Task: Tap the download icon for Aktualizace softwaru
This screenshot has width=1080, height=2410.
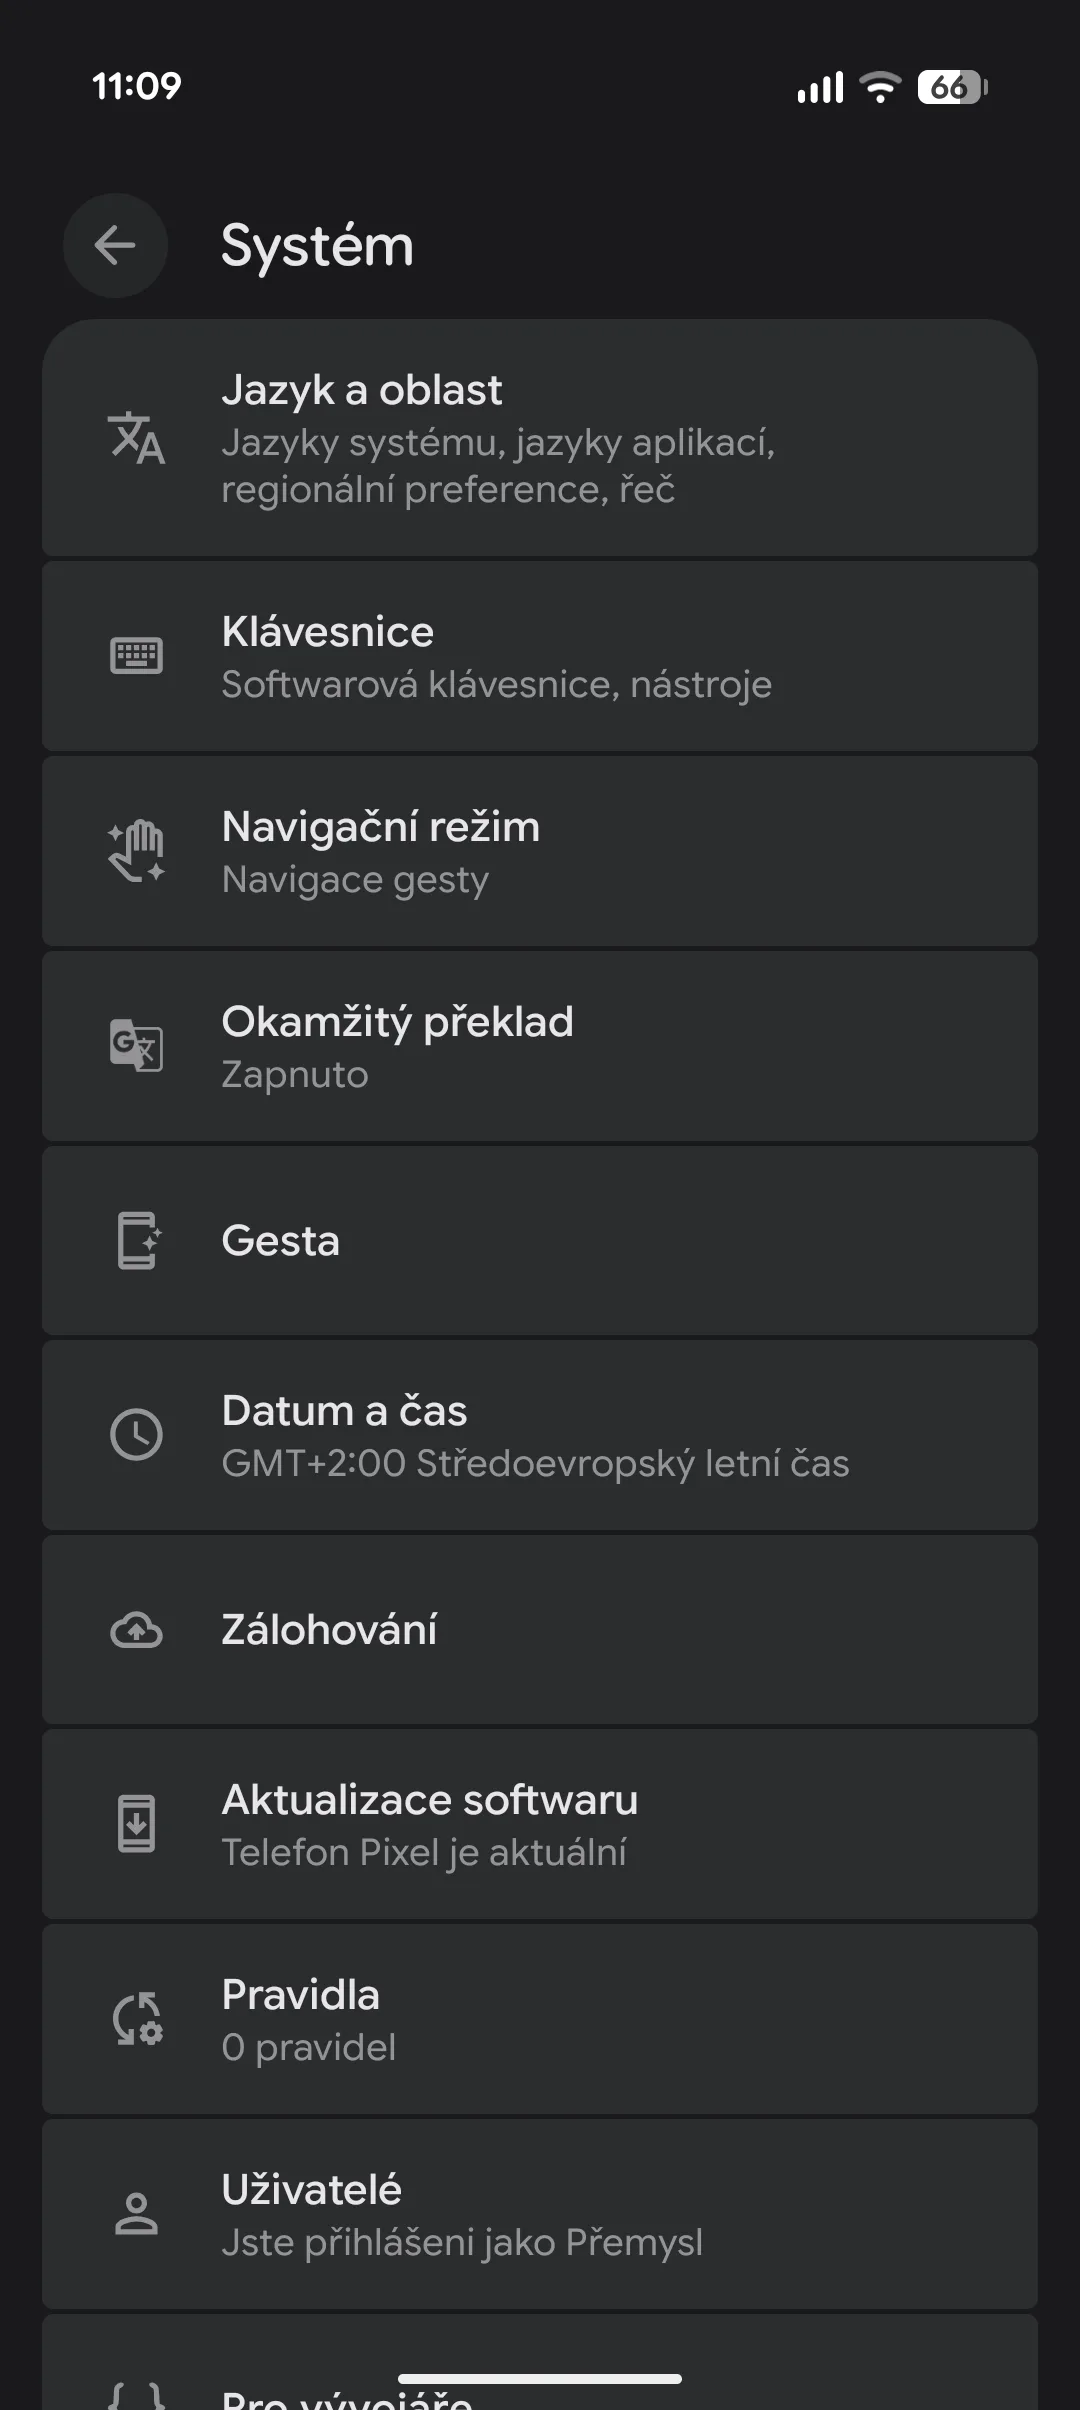Action: pos(136,1824)
